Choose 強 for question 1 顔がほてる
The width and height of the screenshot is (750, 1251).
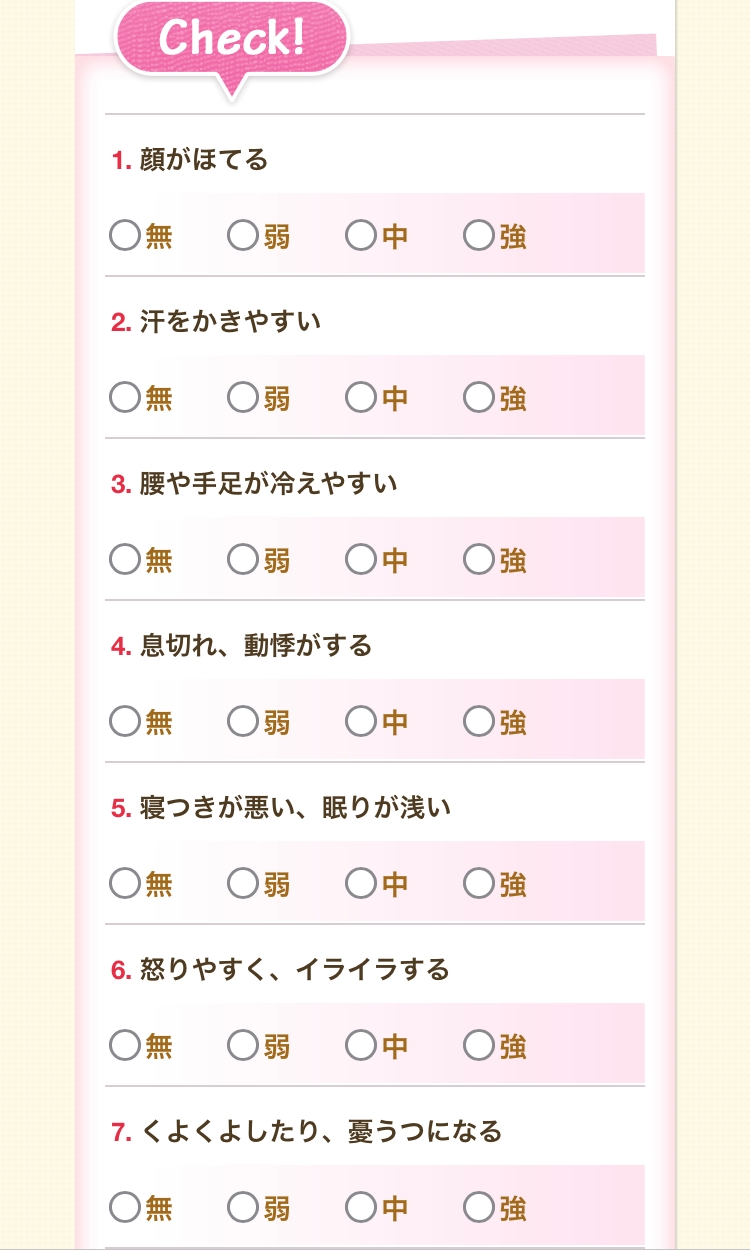(x=479, y=236)
